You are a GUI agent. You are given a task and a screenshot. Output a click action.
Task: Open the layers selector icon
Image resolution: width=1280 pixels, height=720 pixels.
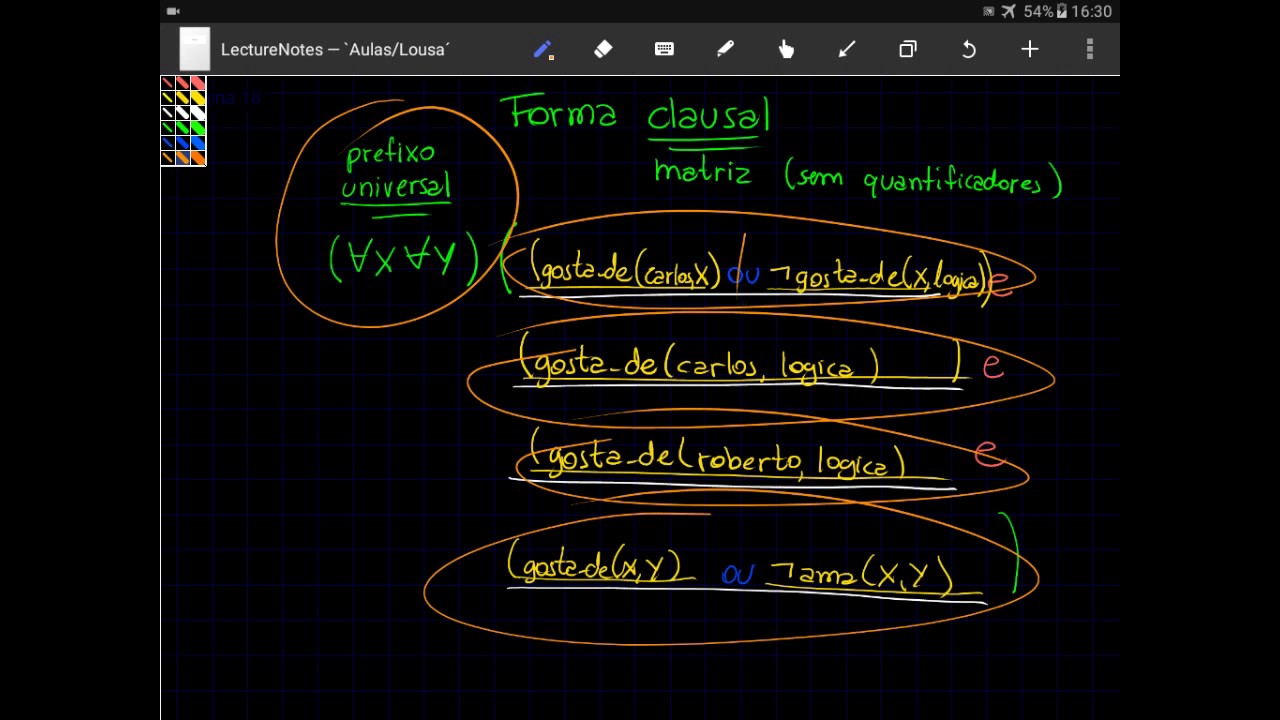point(908,49)
